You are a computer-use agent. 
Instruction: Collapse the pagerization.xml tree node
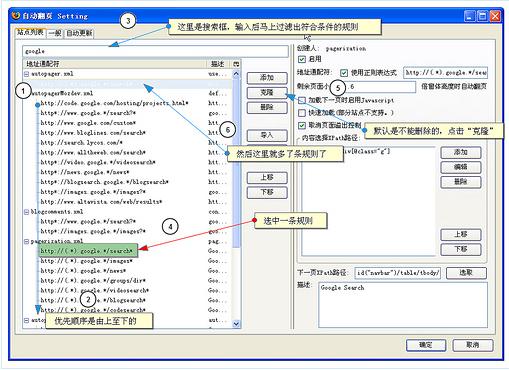26,241
